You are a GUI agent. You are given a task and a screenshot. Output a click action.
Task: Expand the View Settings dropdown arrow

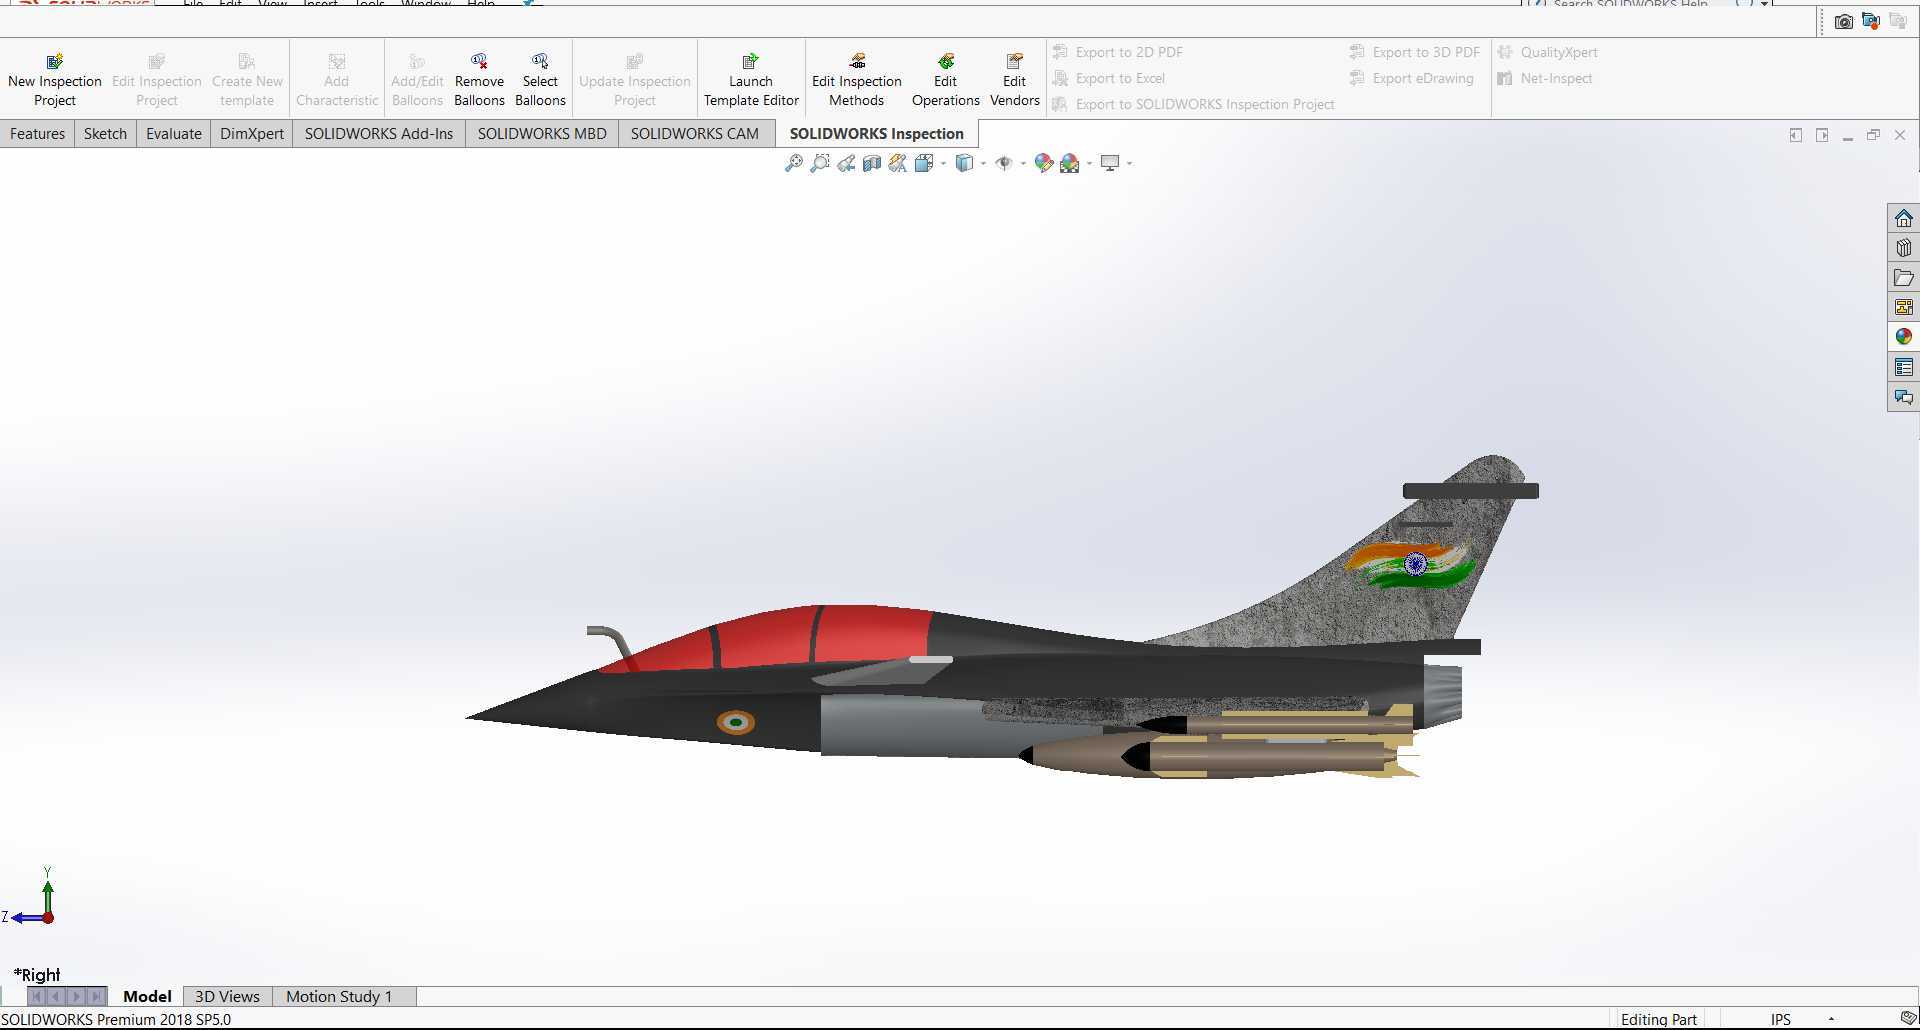click(x=1129, y=163)
